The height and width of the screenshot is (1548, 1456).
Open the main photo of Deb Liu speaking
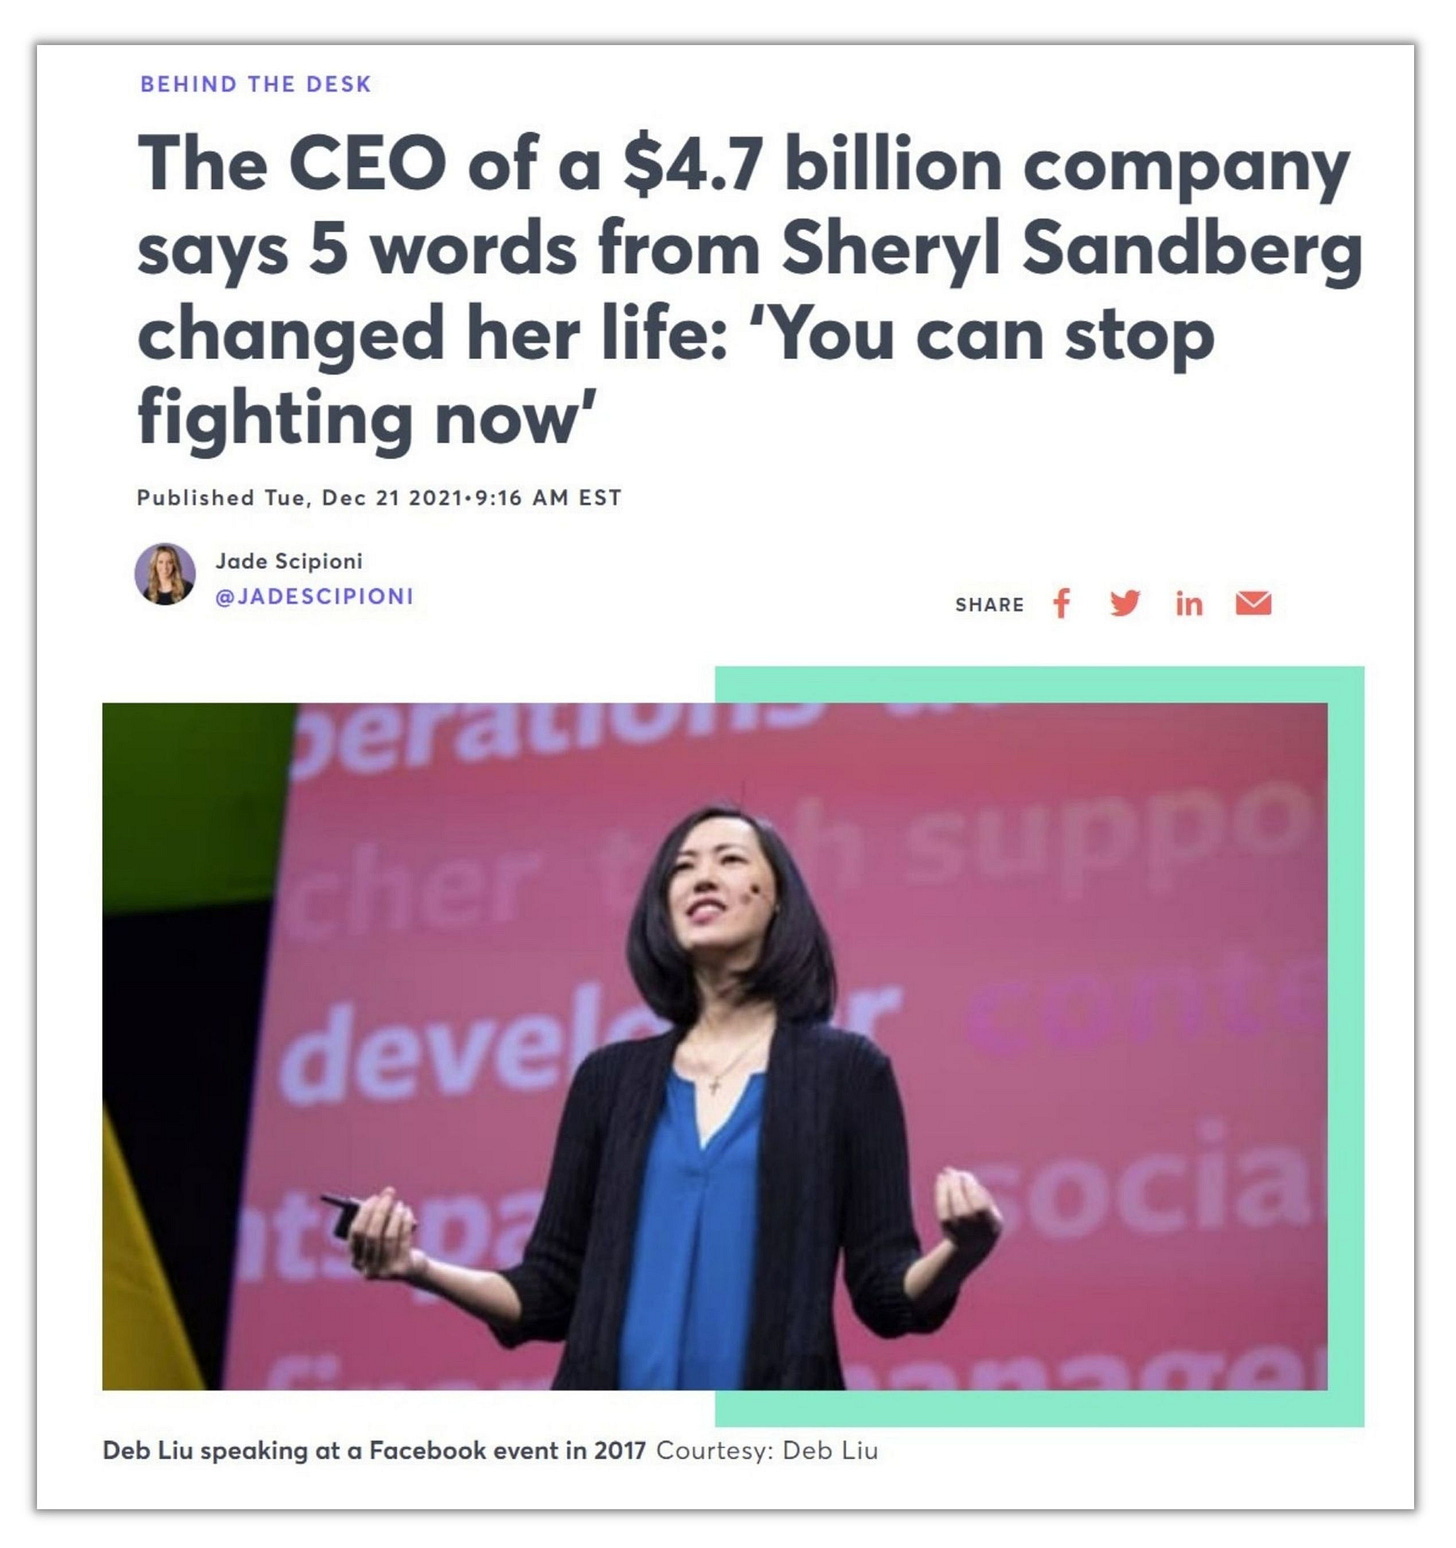(x=715, y=1046)
